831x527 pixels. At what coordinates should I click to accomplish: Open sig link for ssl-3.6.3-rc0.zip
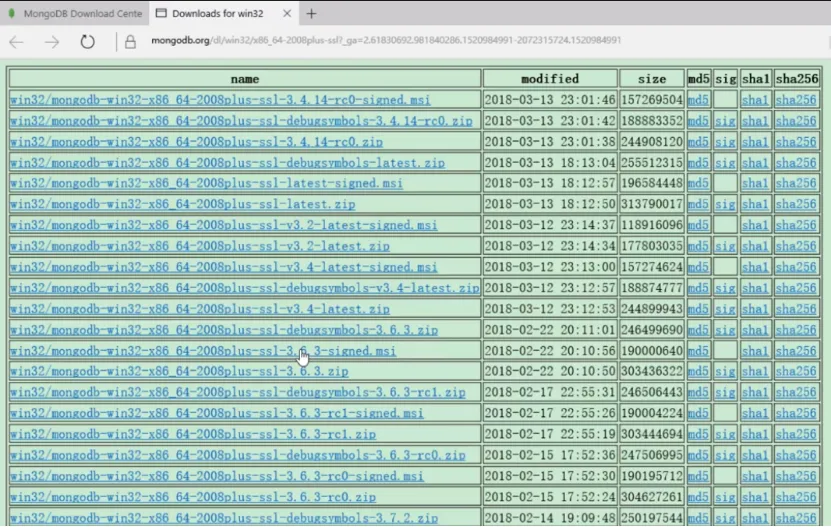coord(725,497)
